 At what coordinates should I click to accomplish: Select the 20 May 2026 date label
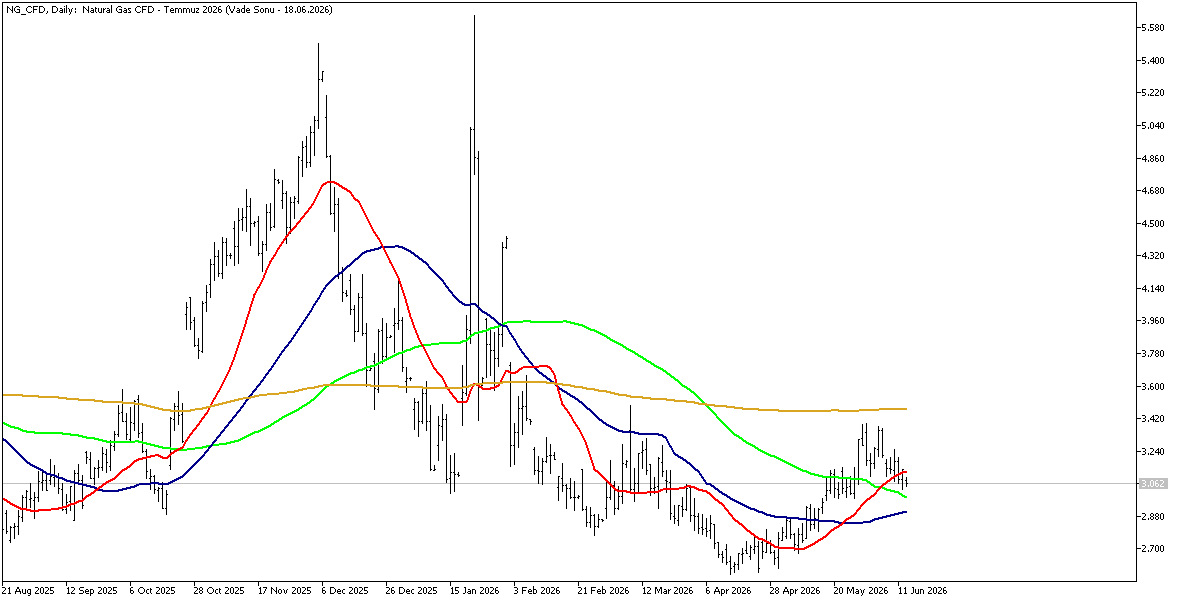coord(859,591)
